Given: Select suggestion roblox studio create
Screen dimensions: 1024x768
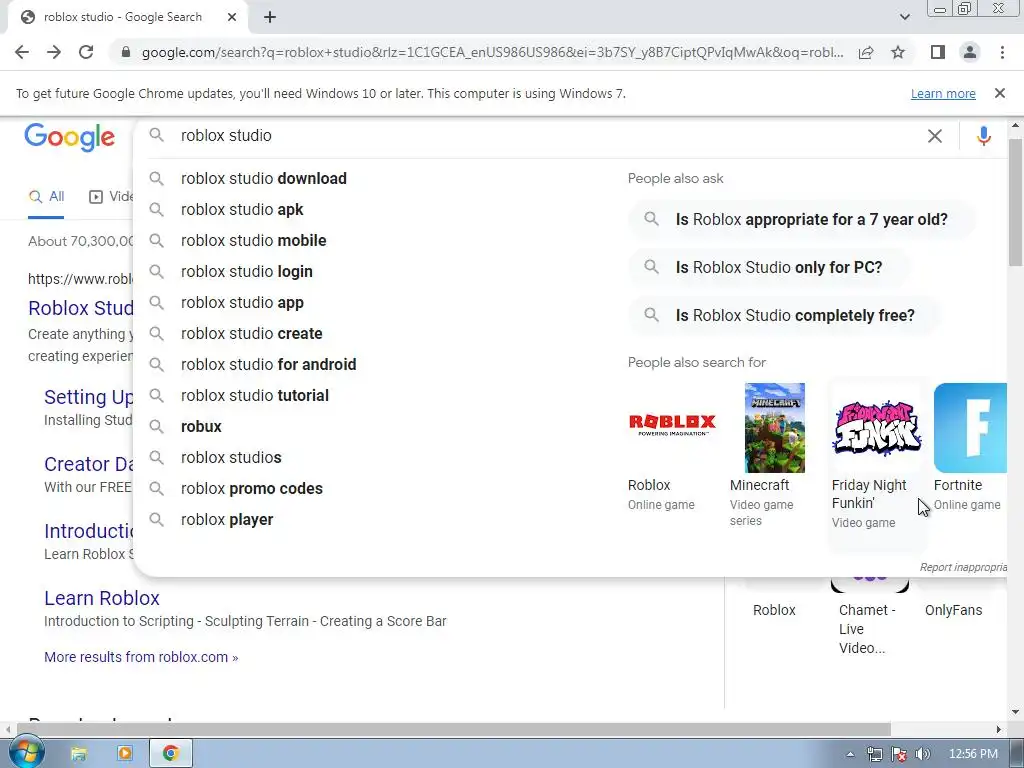Looking at the screenshot, I should tap(251, 334).
